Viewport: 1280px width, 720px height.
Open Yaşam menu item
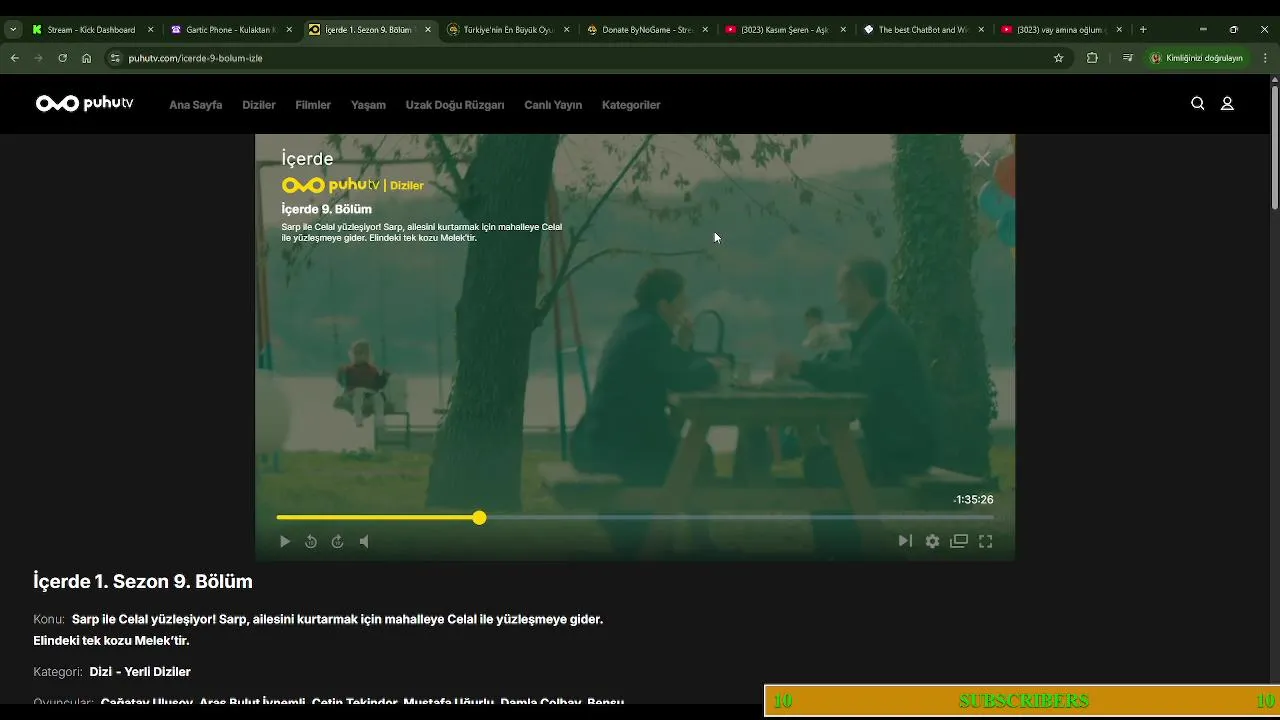pos(368,105)
